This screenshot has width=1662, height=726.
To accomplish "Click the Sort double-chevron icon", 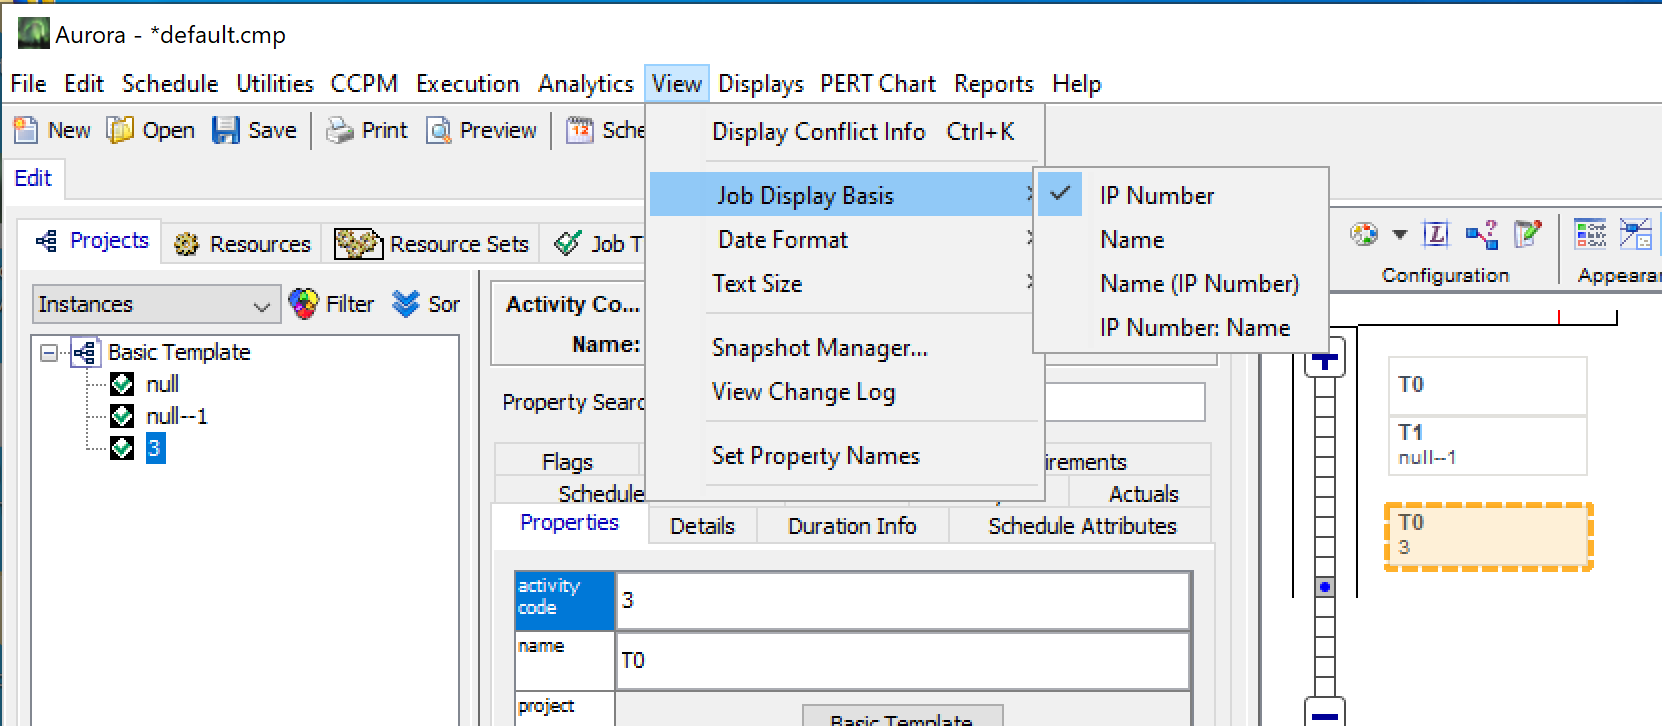I will (406, 304).
